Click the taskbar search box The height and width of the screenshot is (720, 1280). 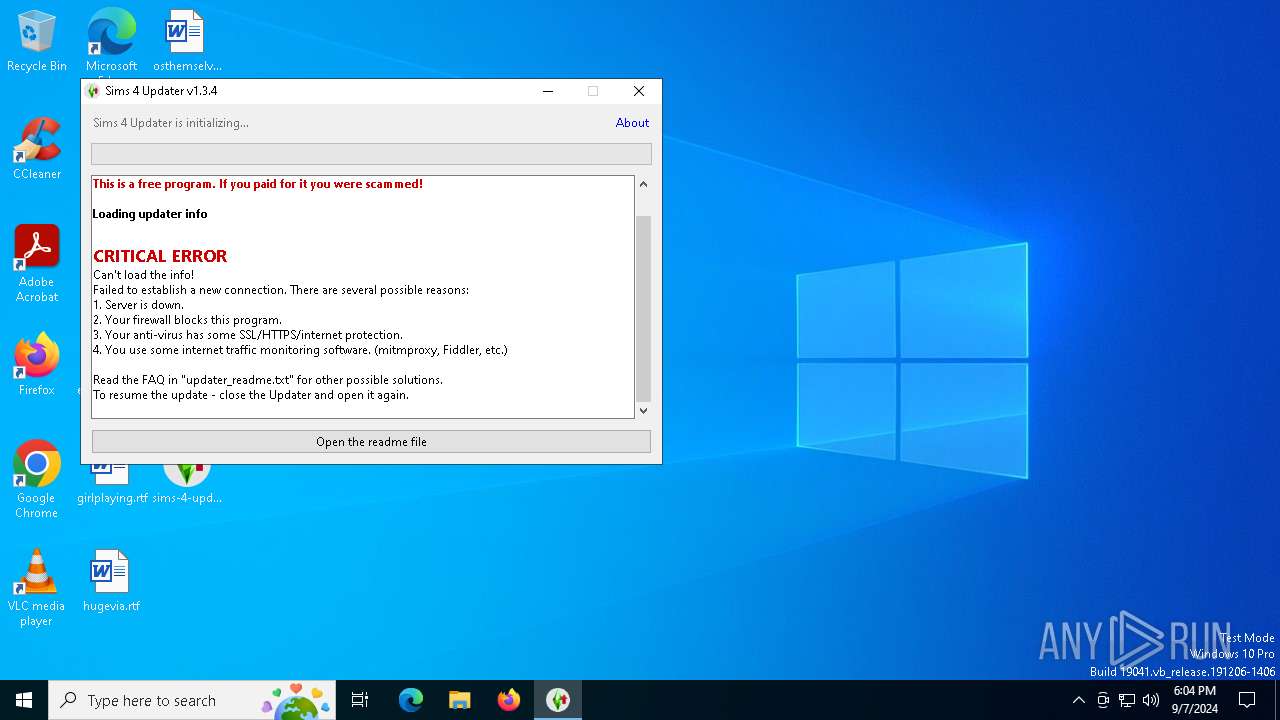[192, 700]
